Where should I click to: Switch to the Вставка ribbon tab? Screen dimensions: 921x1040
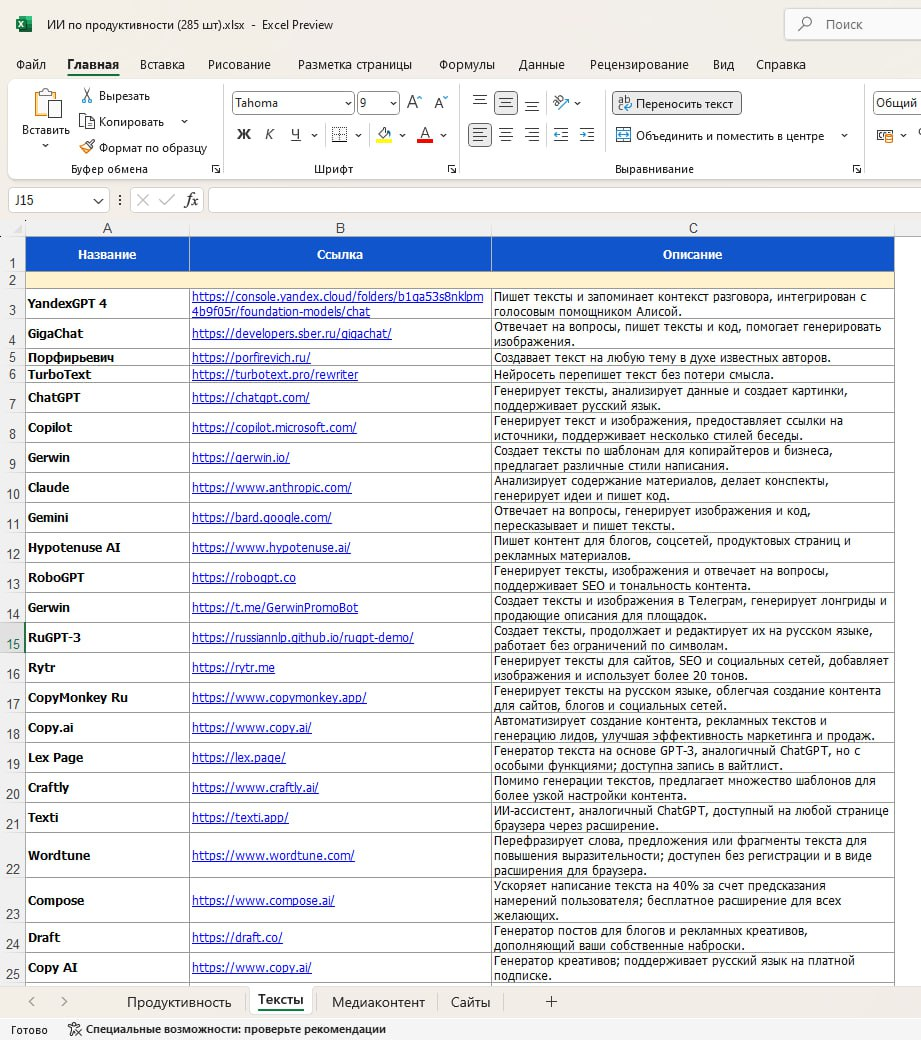coord(162,64)
